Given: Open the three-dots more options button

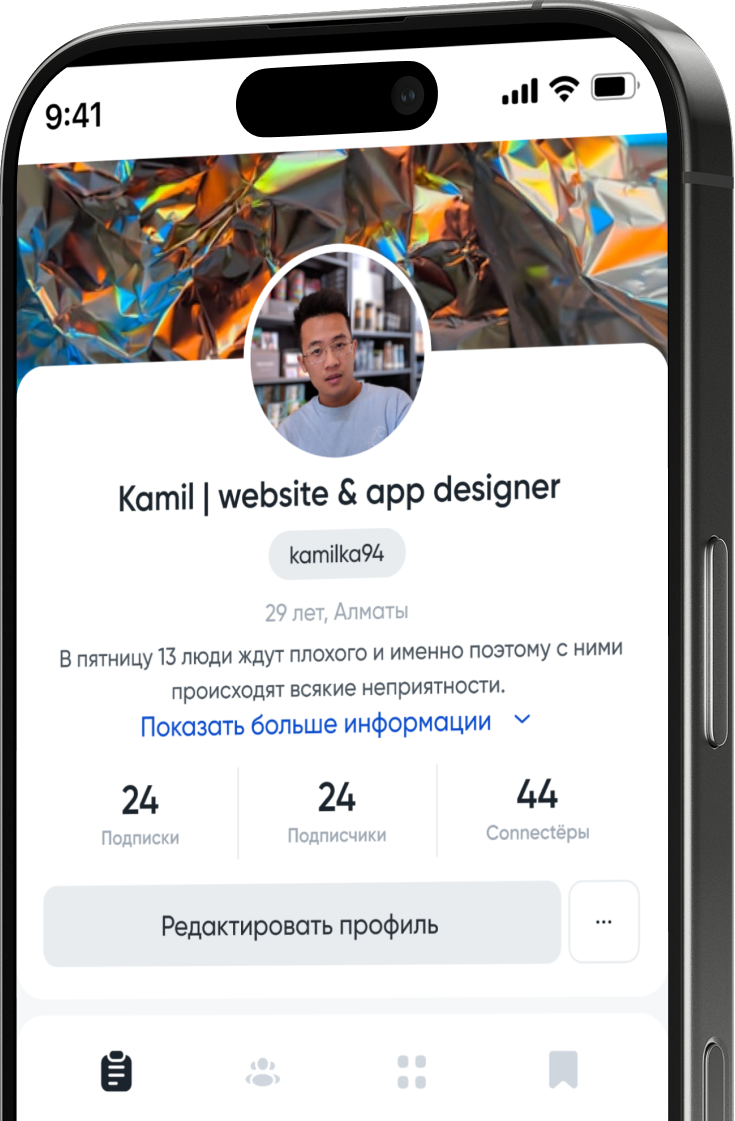Looking at the screenshot, I should coord(603,921).
